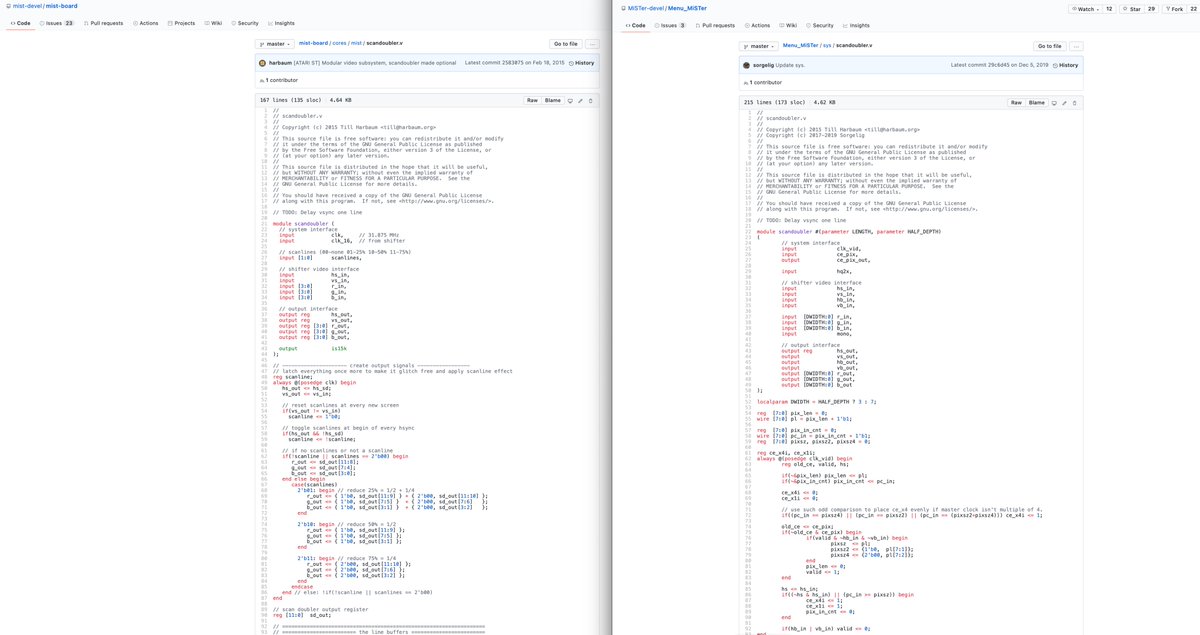Open Actions tab in mist-board

146,22
